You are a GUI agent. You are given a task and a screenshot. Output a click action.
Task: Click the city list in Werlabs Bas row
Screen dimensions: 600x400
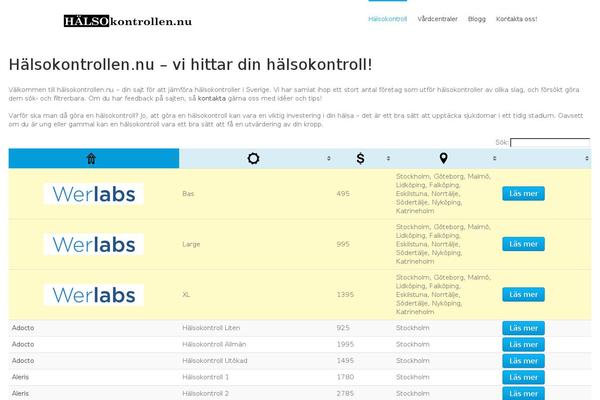click(443, 194)
